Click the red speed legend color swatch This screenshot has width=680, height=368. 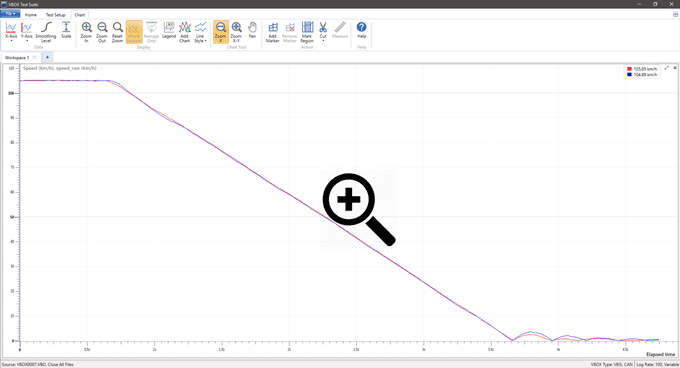tap(629, 69)
